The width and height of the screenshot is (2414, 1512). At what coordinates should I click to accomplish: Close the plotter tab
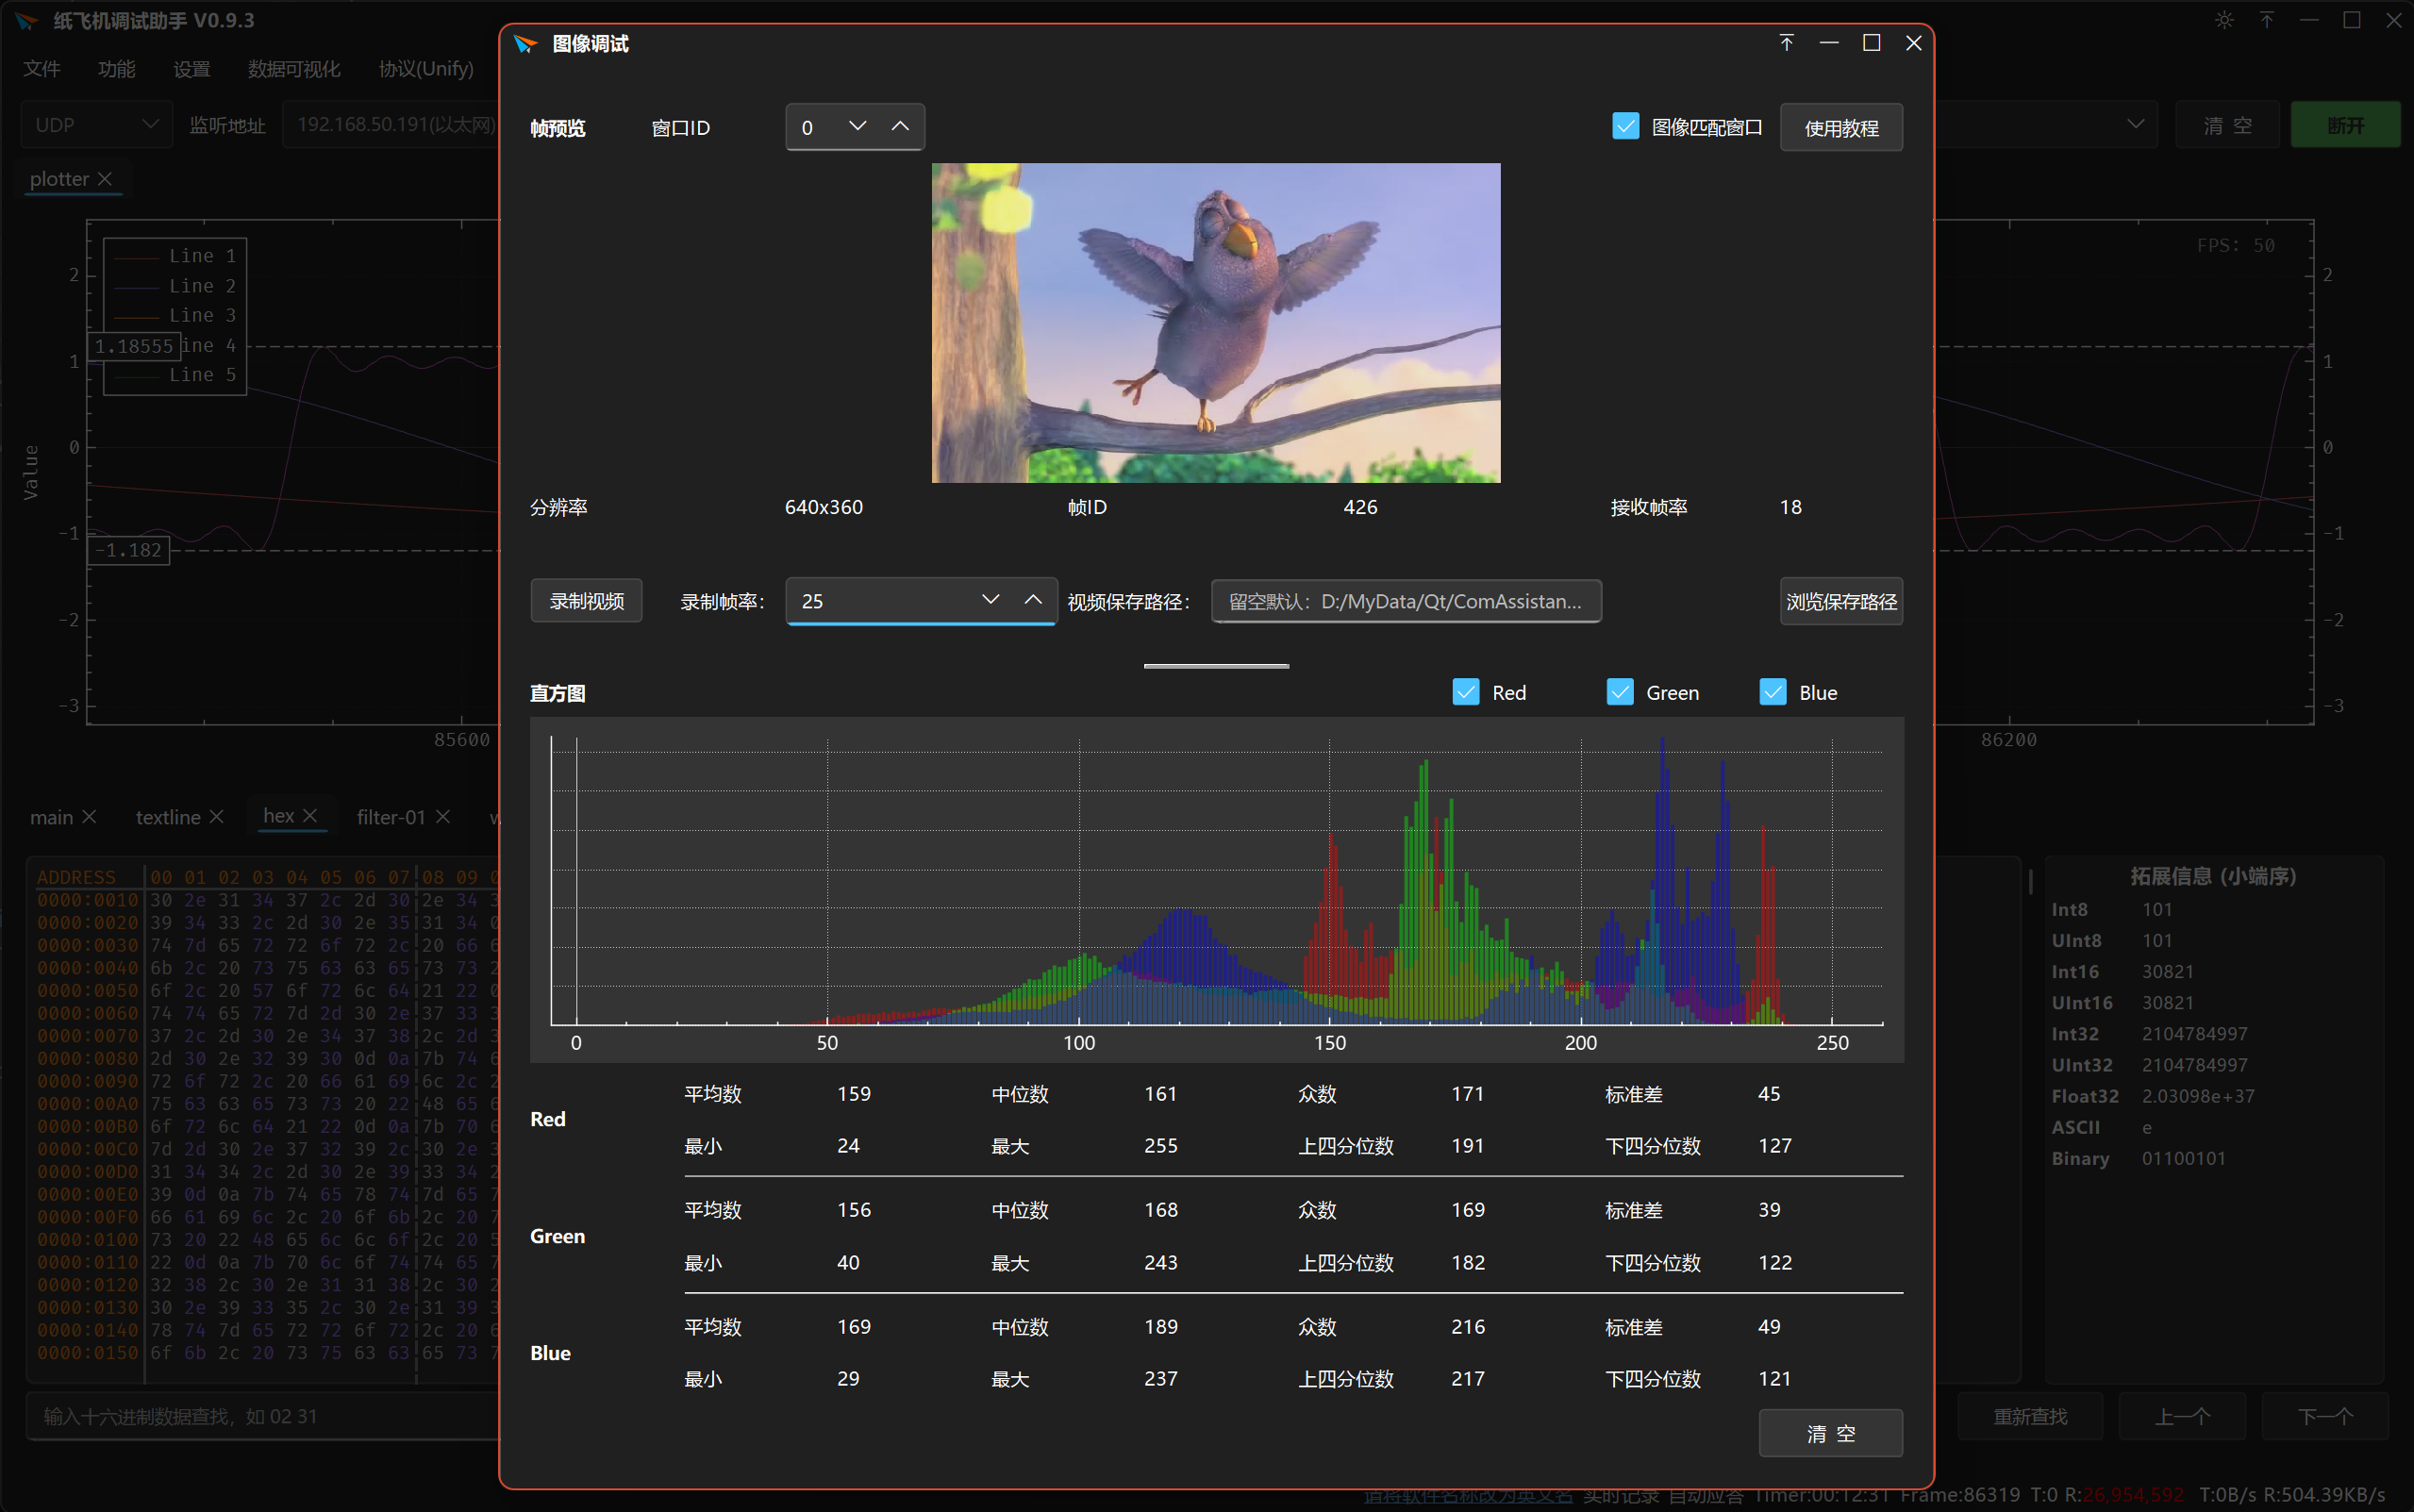105,179
